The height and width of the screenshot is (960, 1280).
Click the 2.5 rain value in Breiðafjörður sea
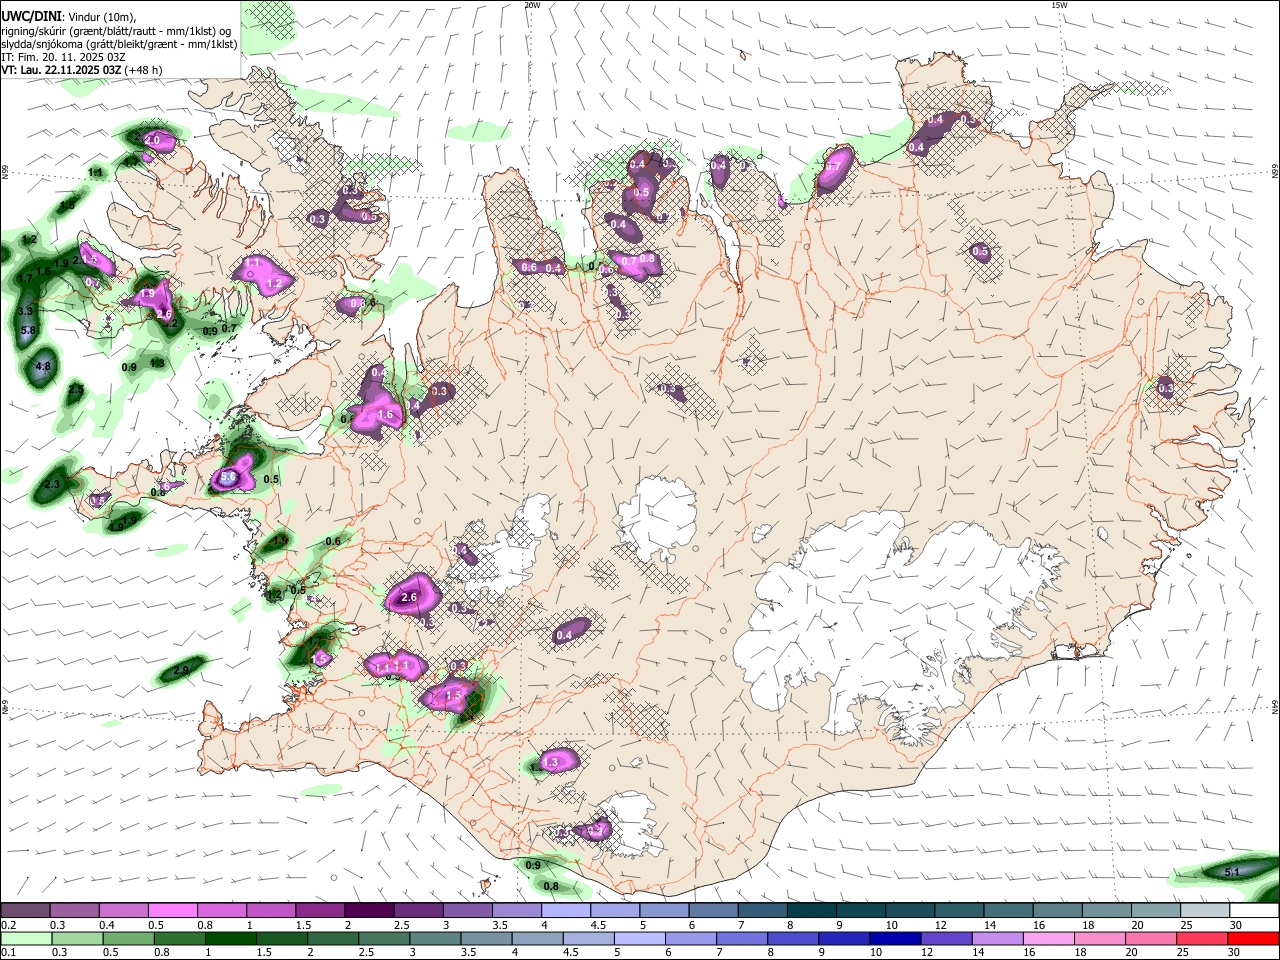point(76,390)
